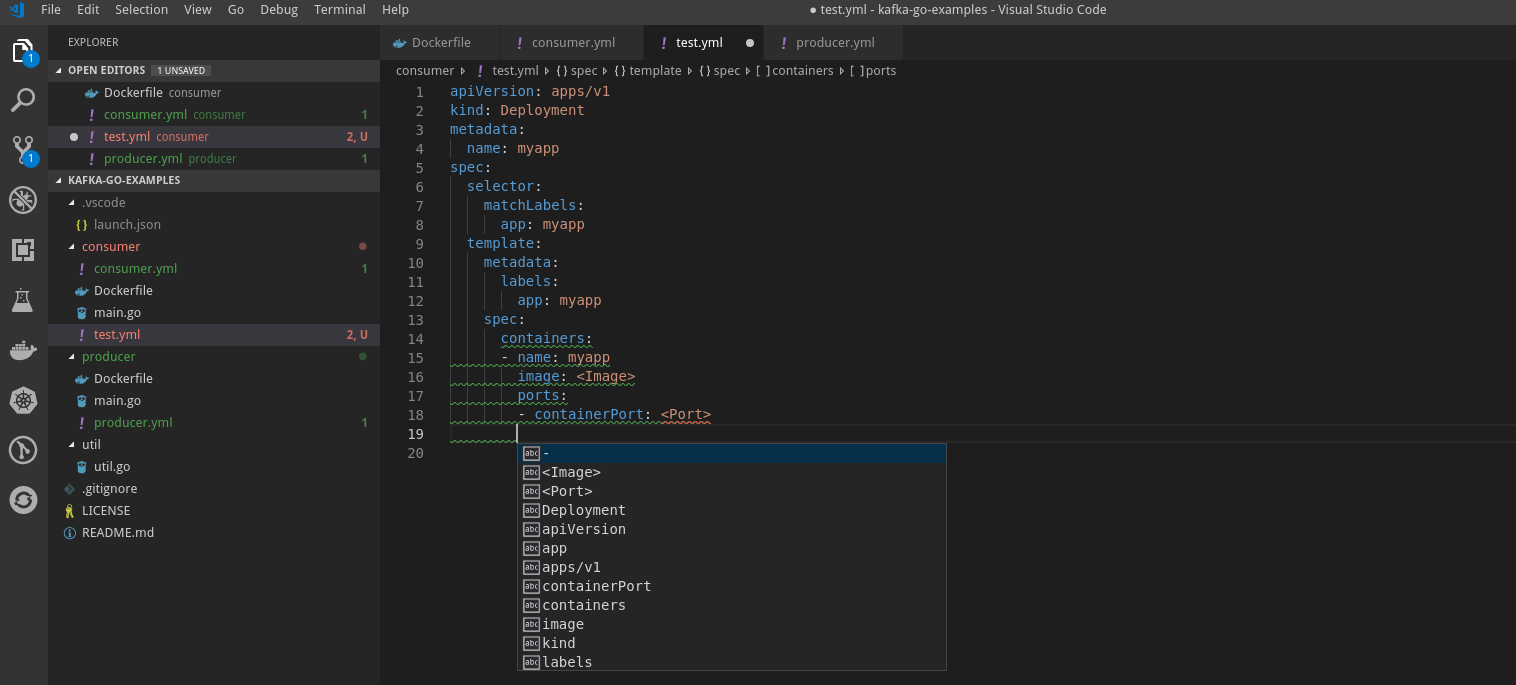Open the Selection menu
1516x685 pixels.
tap(141, 10)
